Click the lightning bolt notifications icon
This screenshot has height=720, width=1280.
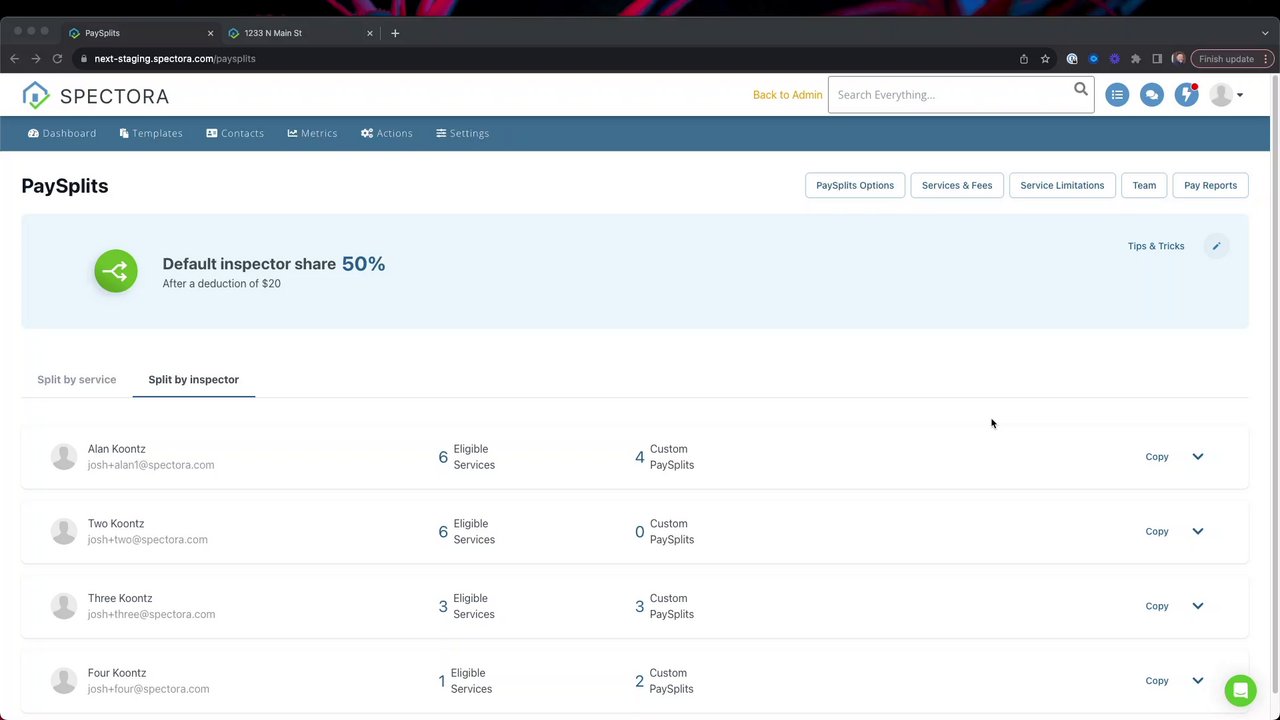(x=1186, y=95)
